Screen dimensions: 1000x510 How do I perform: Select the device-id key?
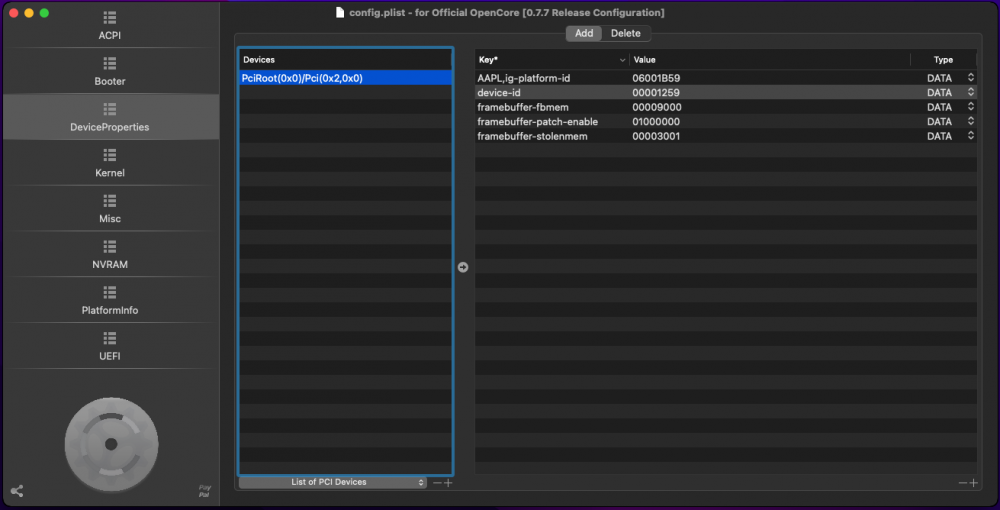pos(499,92)
